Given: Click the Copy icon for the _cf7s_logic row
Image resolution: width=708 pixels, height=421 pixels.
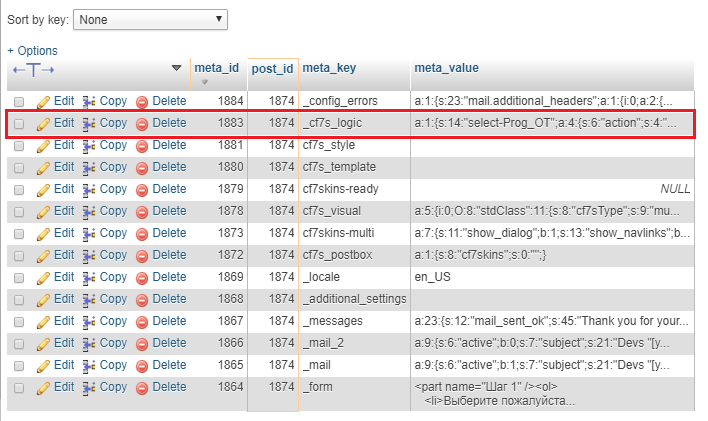Looking at the screenshot, I should pos(89,123).
